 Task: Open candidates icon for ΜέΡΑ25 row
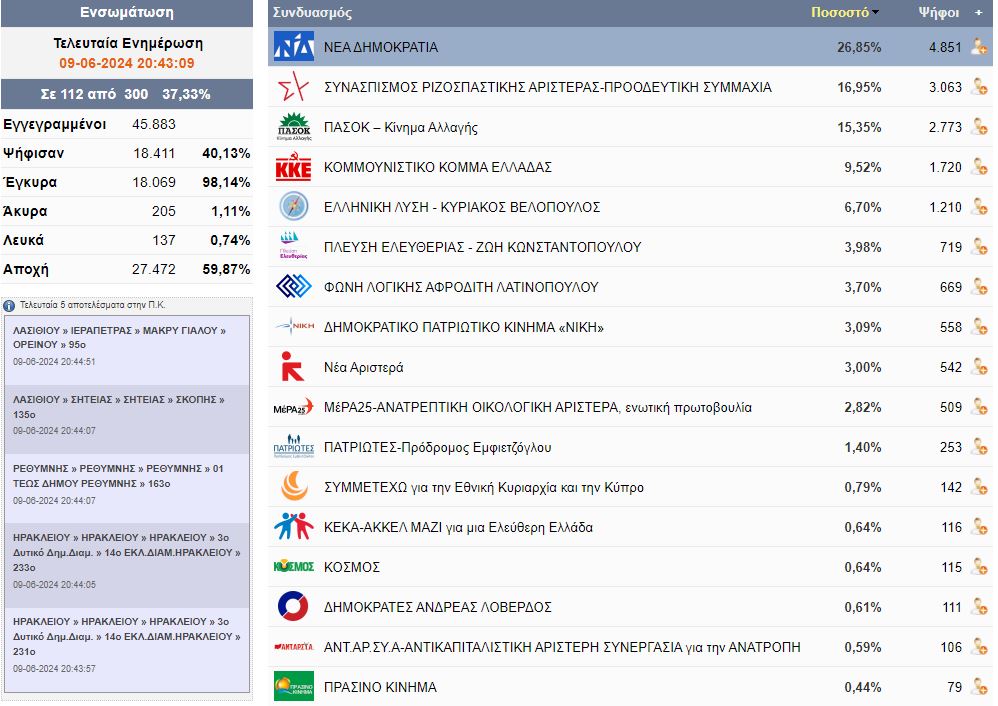point(979,407)
